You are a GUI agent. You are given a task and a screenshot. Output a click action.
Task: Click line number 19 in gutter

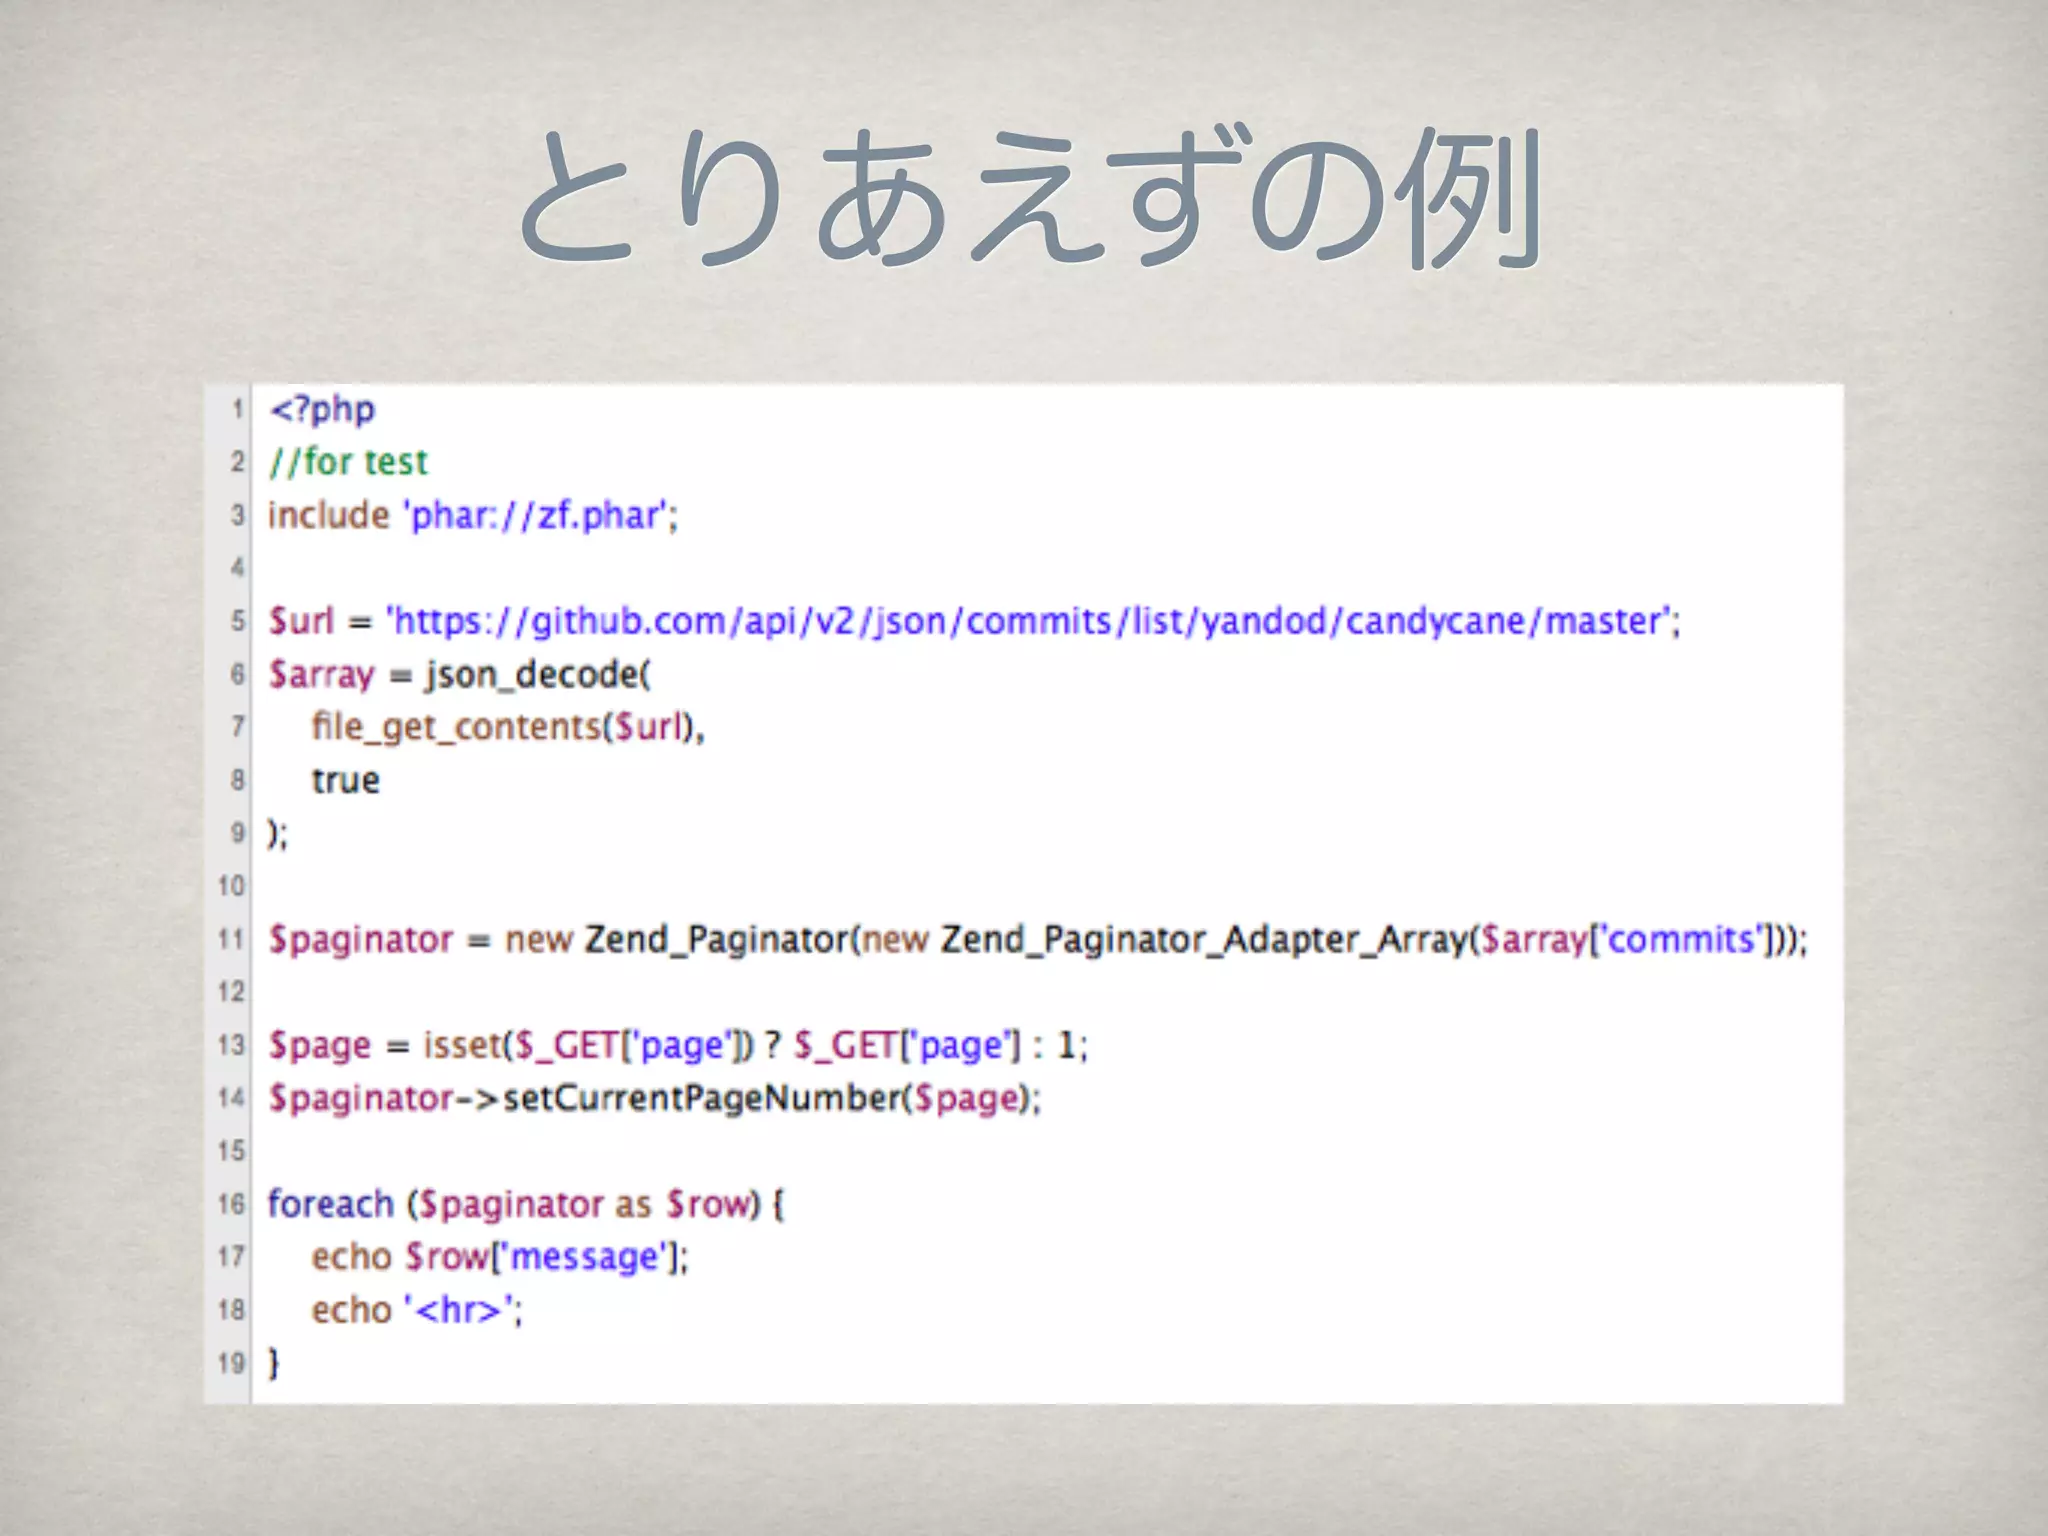pos(231,1362)
